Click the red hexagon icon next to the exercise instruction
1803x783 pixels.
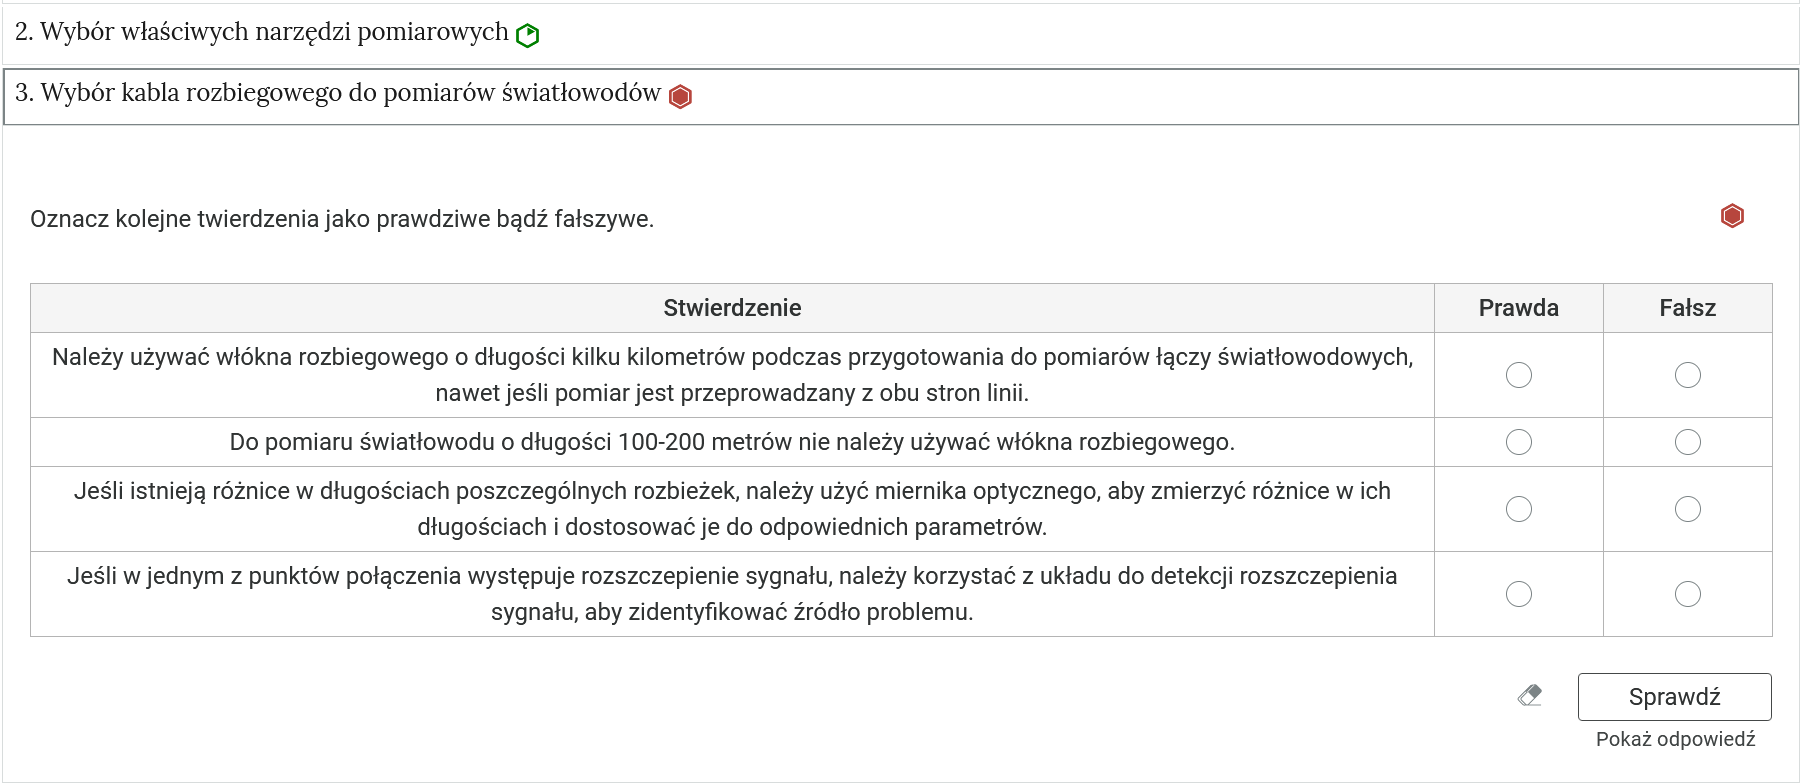[1732, 216]
